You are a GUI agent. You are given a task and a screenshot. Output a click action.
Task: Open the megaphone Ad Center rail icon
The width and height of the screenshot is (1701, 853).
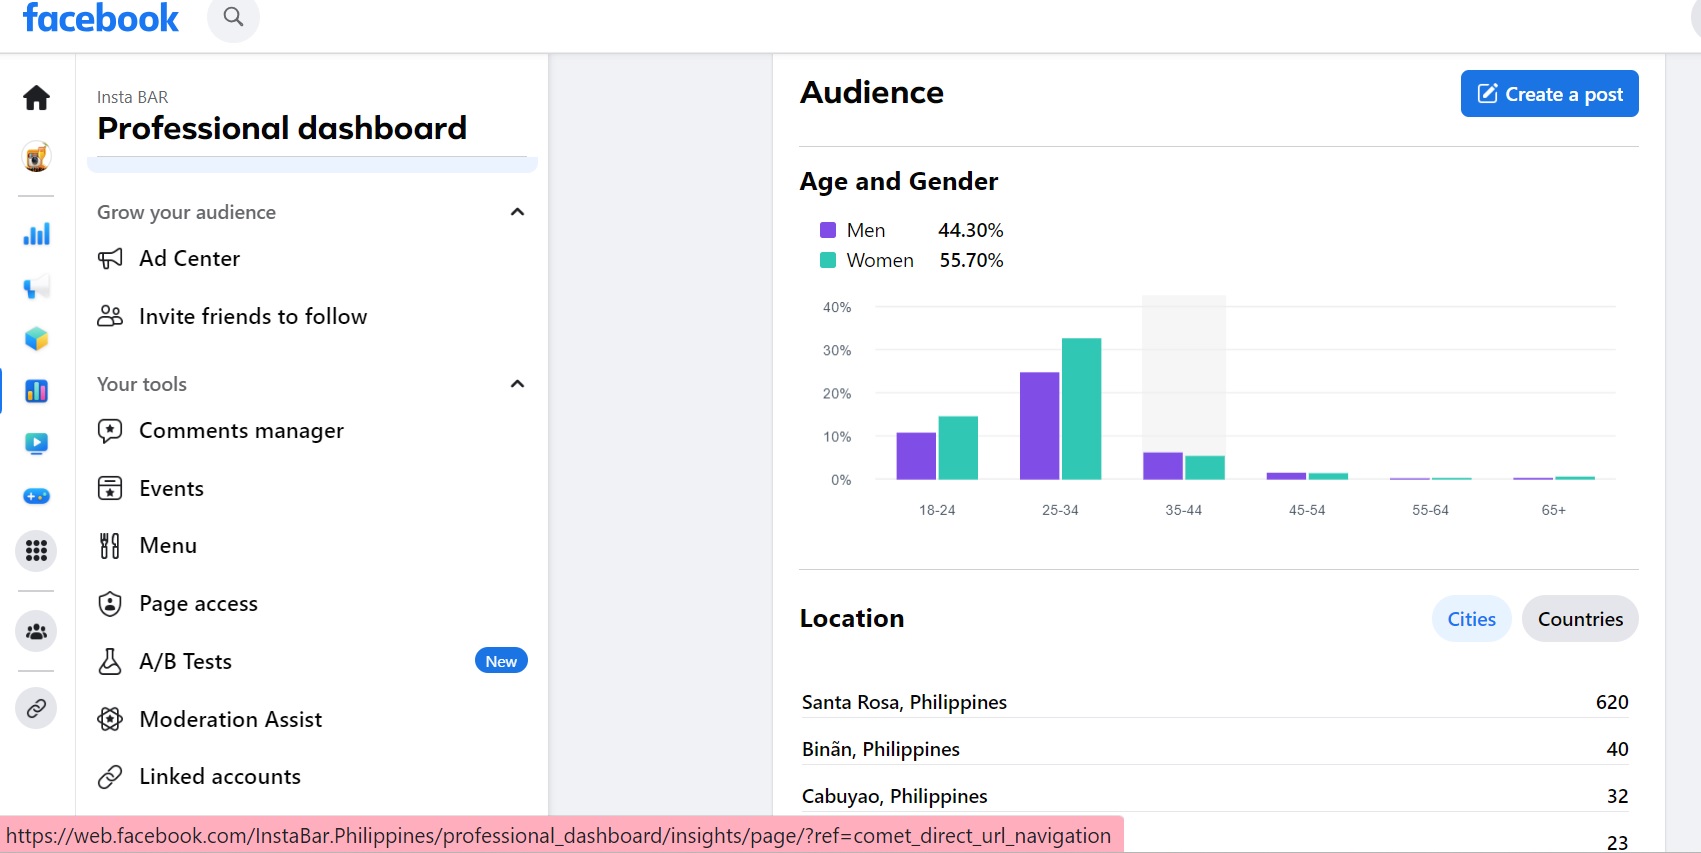[x=37, y=288]
